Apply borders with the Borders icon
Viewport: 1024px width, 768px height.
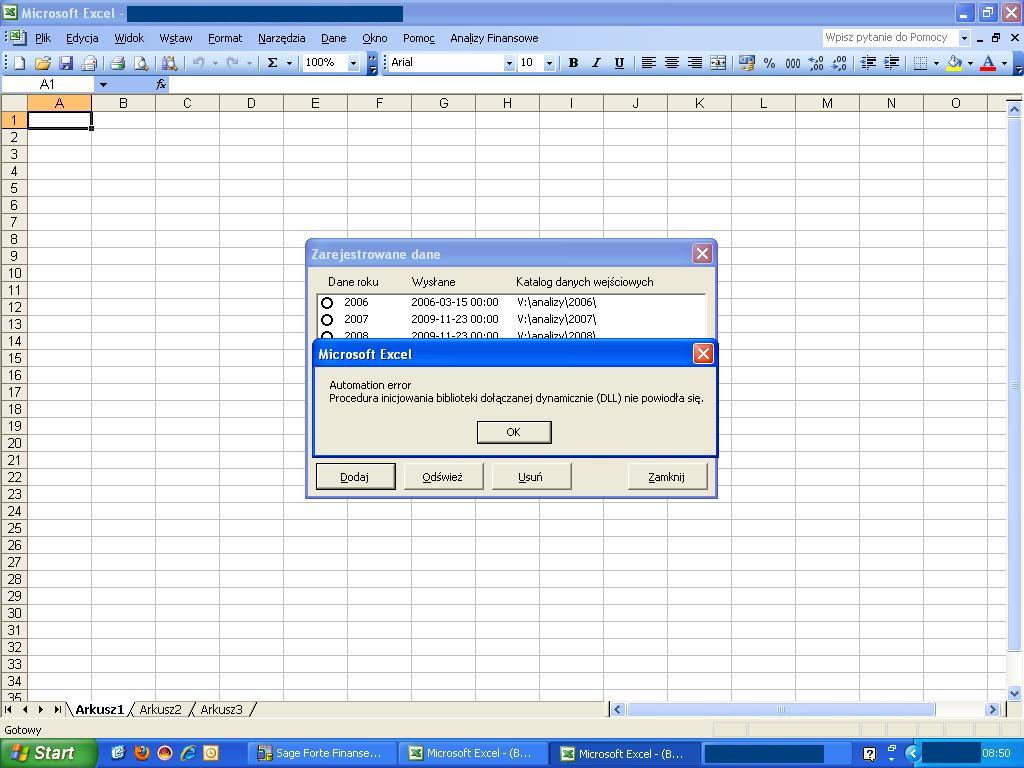[920, 63]
